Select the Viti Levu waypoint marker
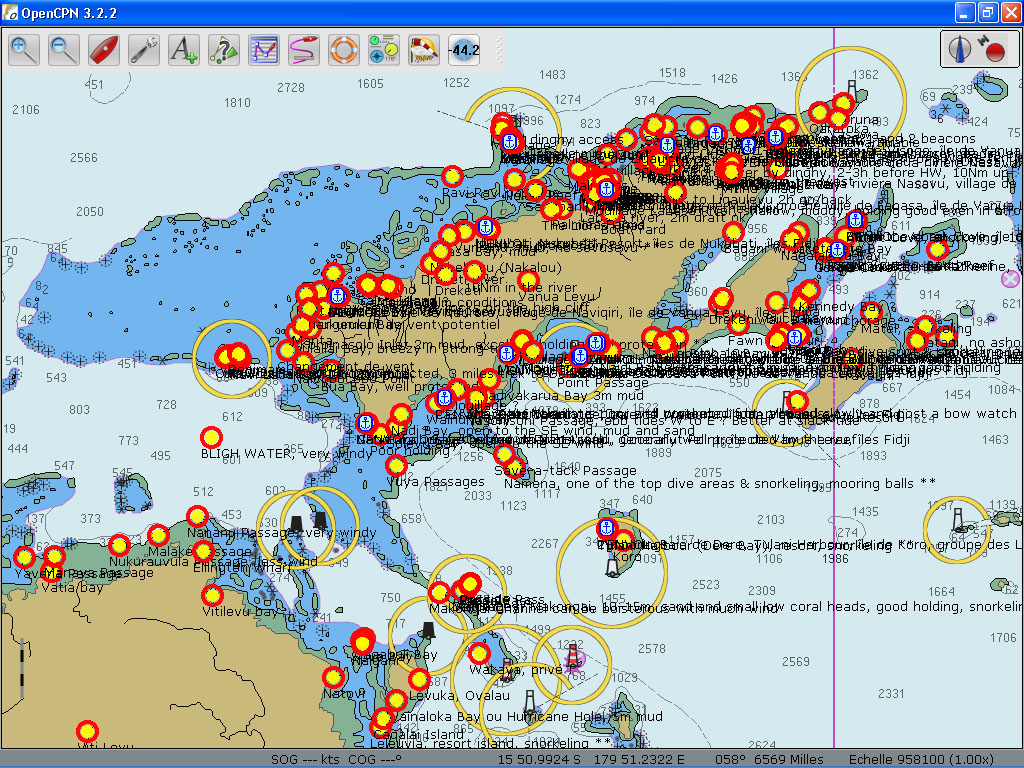 pos(87,731)
